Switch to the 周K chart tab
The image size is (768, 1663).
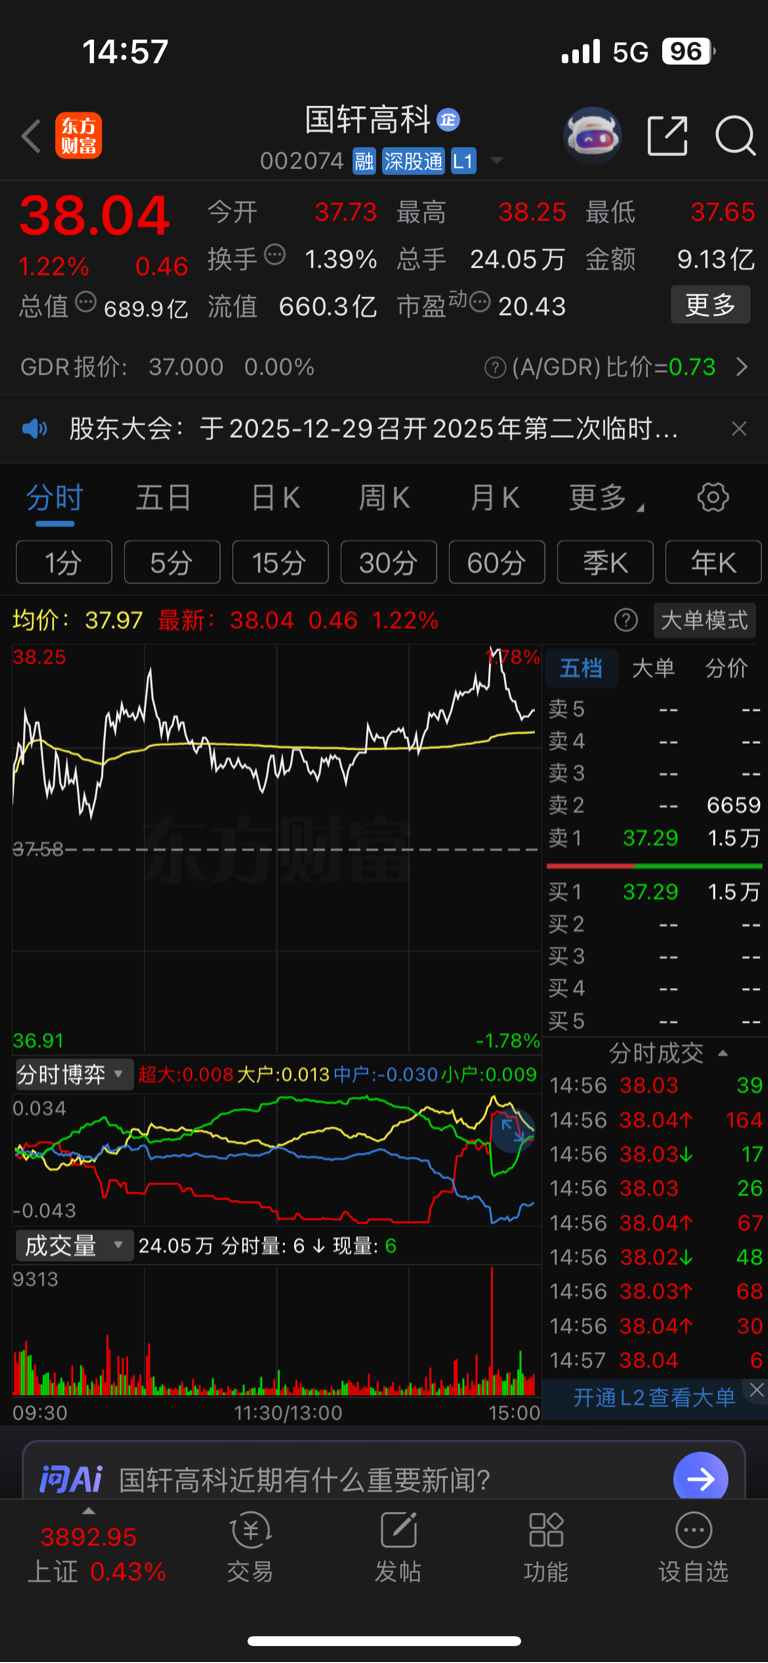click(x=384, y=497)
